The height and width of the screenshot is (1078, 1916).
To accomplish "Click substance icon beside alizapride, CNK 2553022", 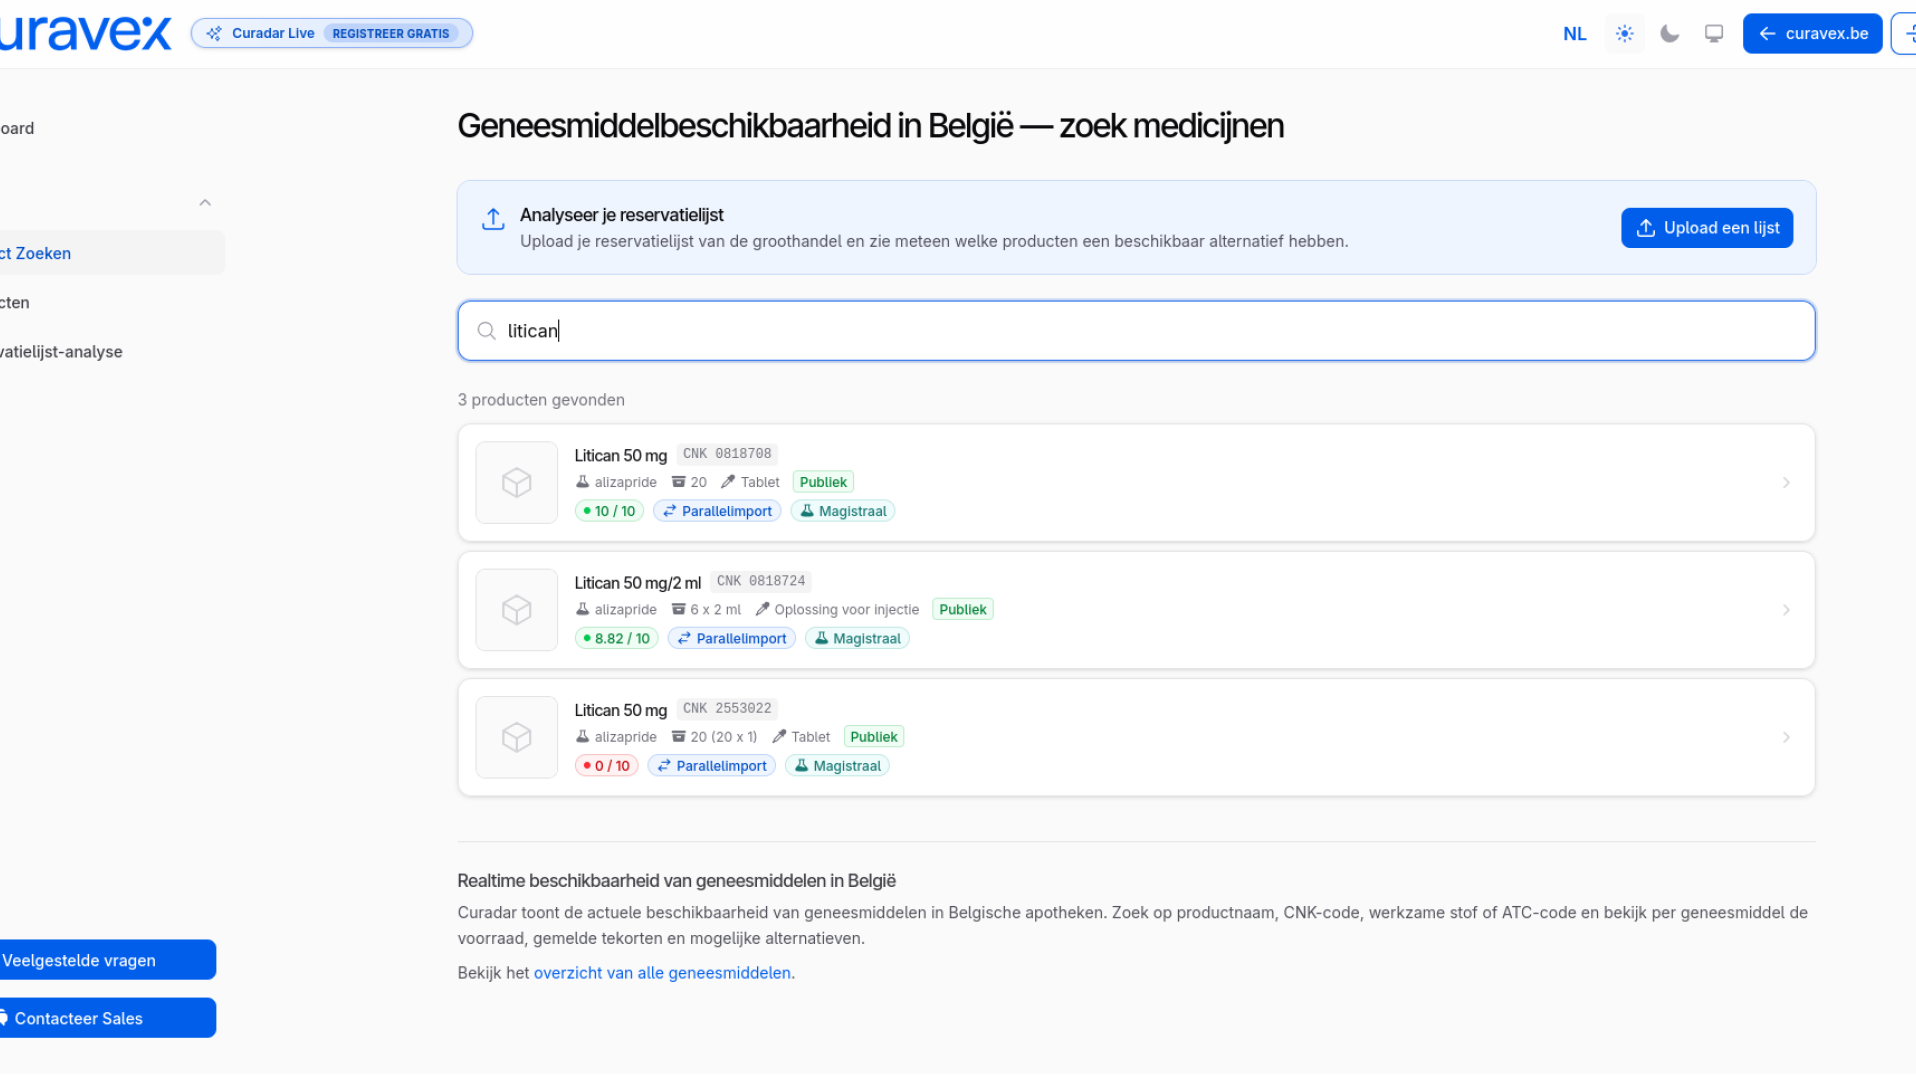I will pos(583,737).
